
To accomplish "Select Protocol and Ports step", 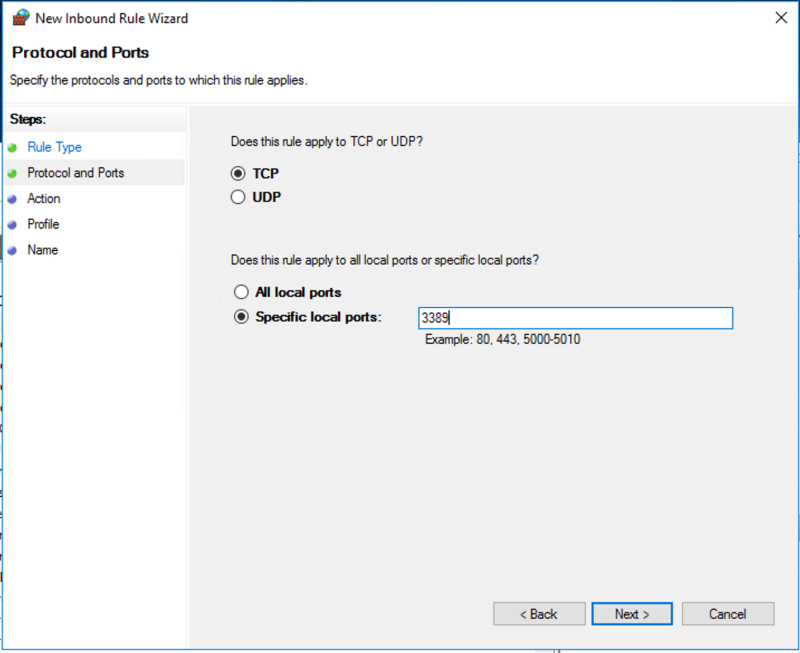I will point(76,173).
